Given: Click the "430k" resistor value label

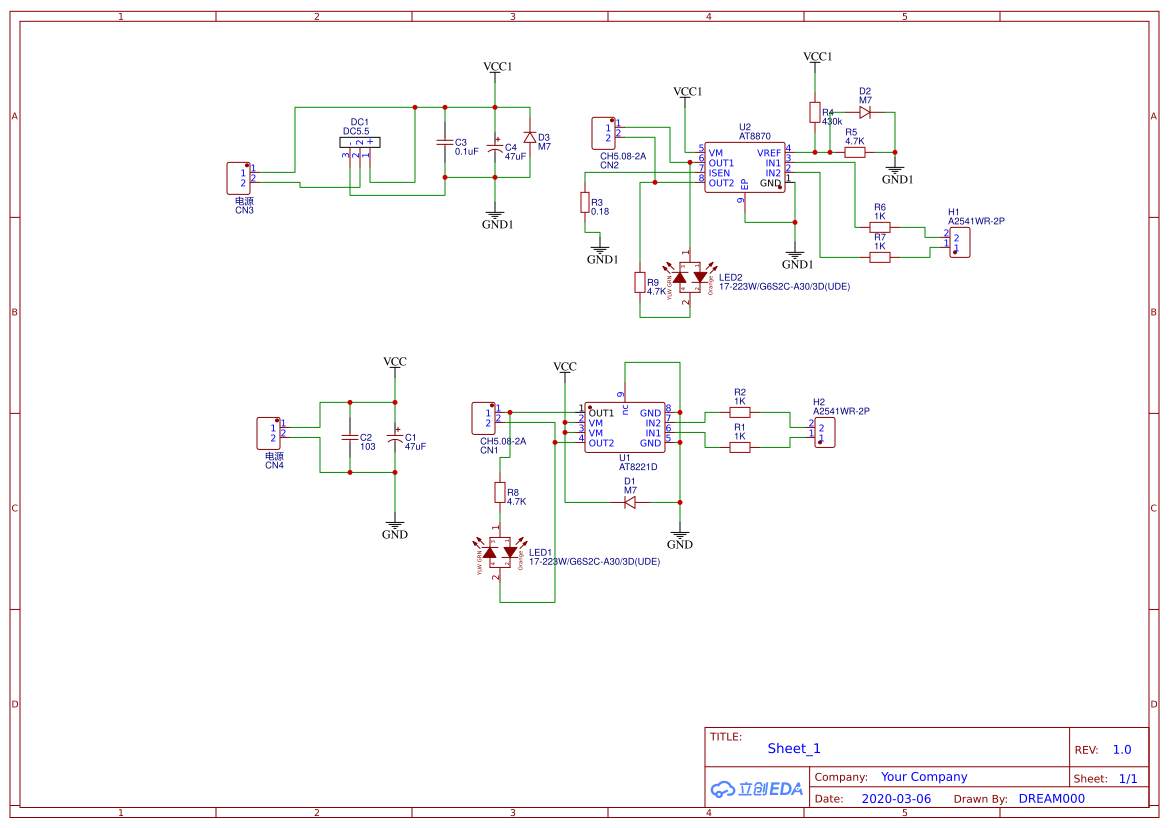Looking at the screenshot, I should click(832, 121).
